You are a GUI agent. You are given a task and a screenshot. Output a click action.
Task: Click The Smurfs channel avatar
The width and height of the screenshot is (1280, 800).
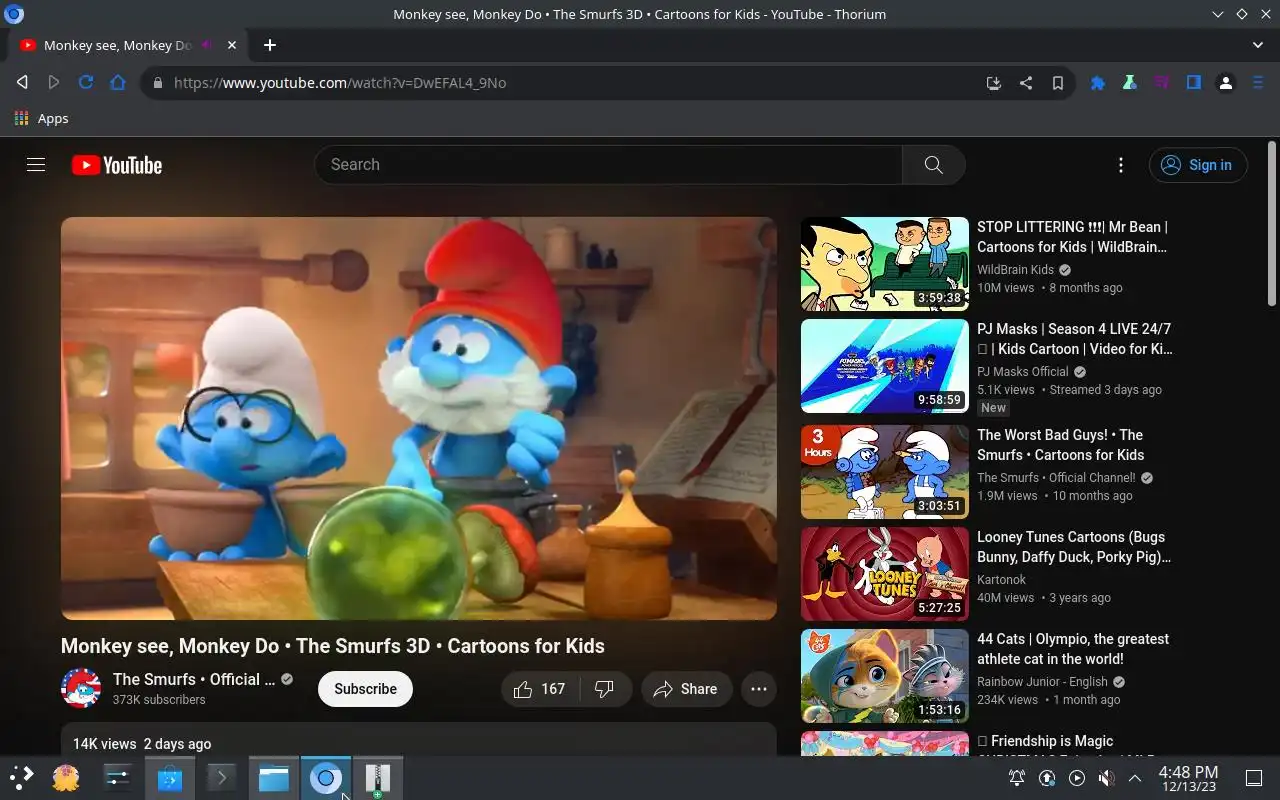(x=81, y=688)
